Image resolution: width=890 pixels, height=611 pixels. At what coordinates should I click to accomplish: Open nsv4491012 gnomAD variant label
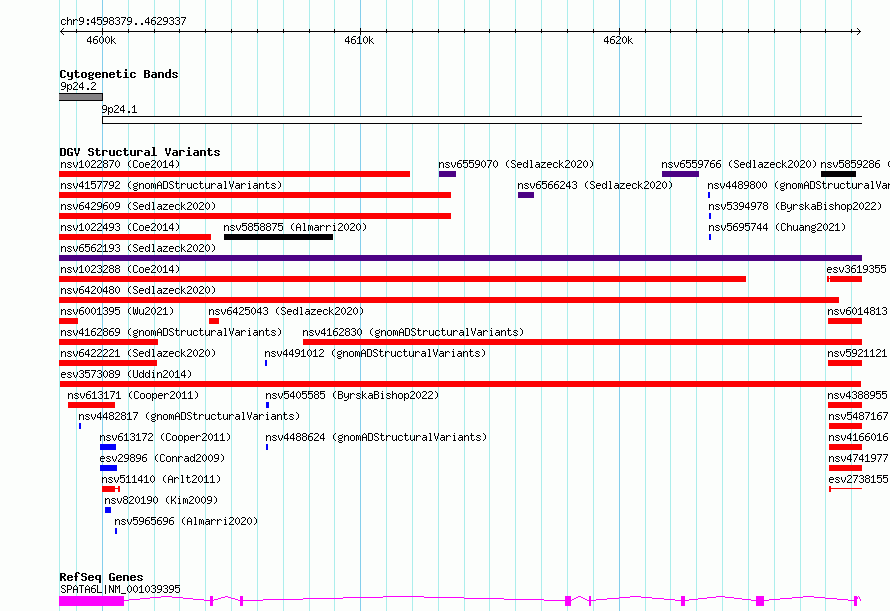click(x=375, y=353)
